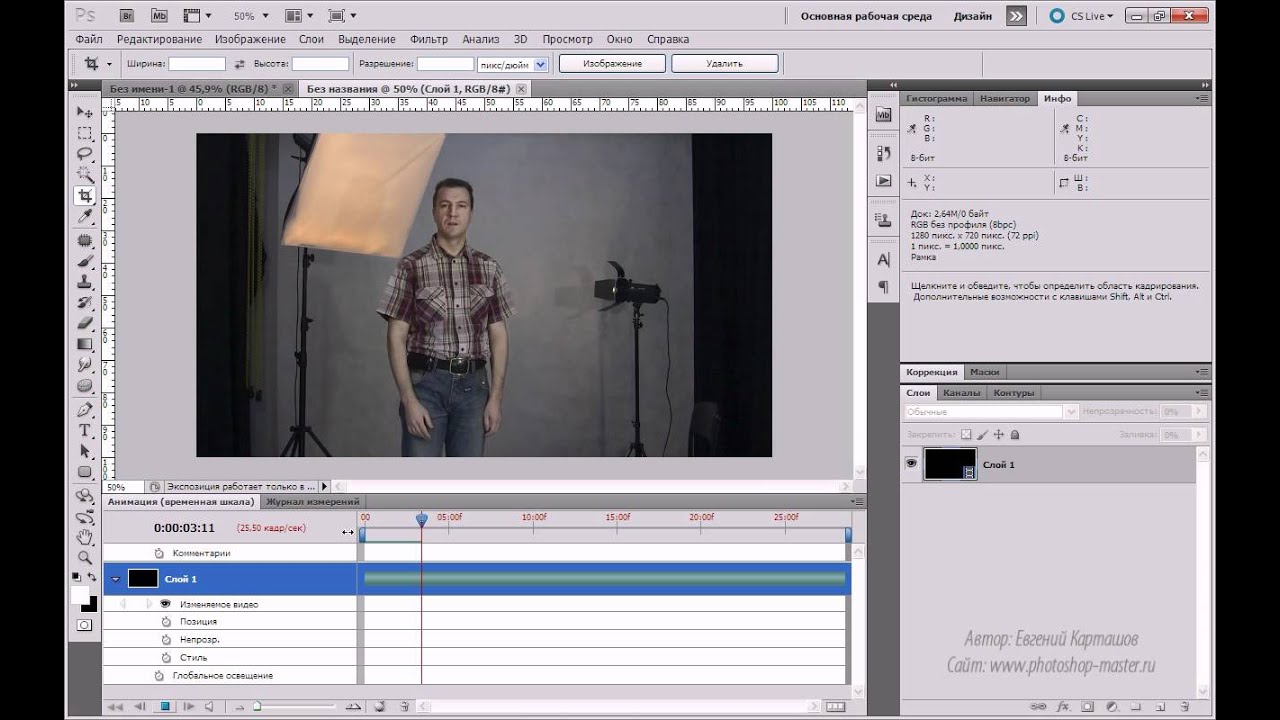The width and height of the screenshot is (1280, 720).
Task: Open the Слои menu in menu bar
Action: [311, 39]
